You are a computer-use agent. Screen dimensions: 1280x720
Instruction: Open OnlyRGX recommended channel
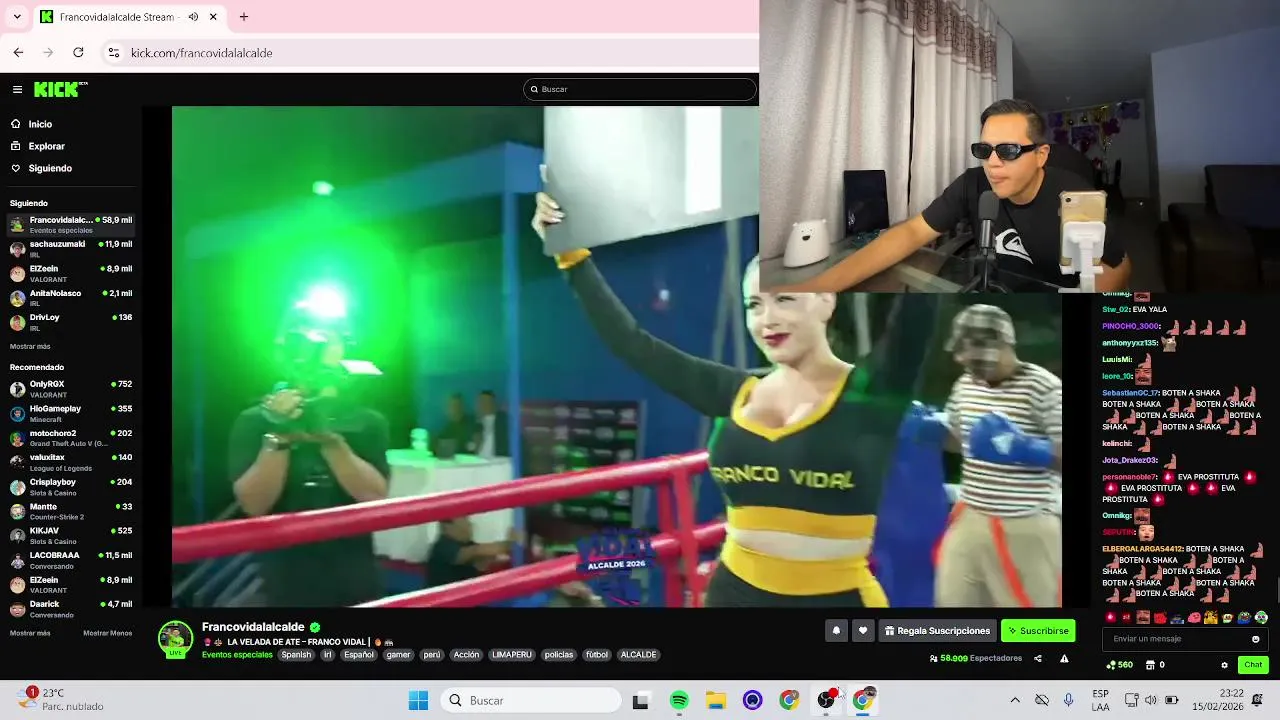(71, 389)
